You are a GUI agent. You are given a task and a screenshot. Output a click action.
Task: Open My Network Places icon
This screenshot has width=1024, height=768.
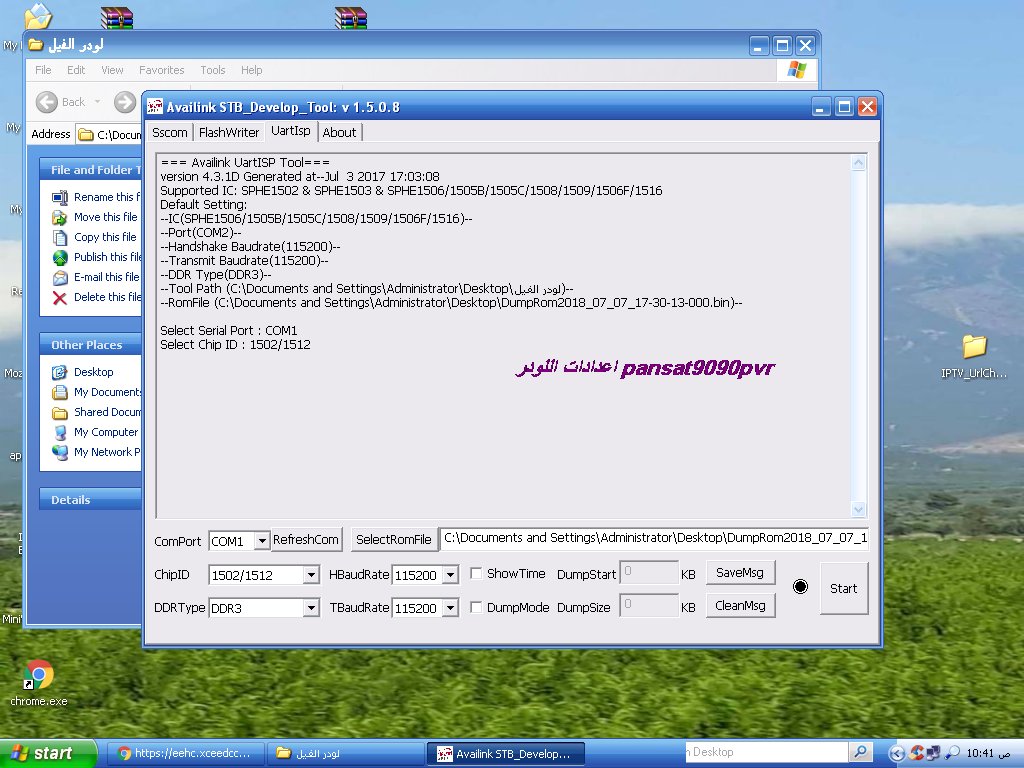point(60,453)
